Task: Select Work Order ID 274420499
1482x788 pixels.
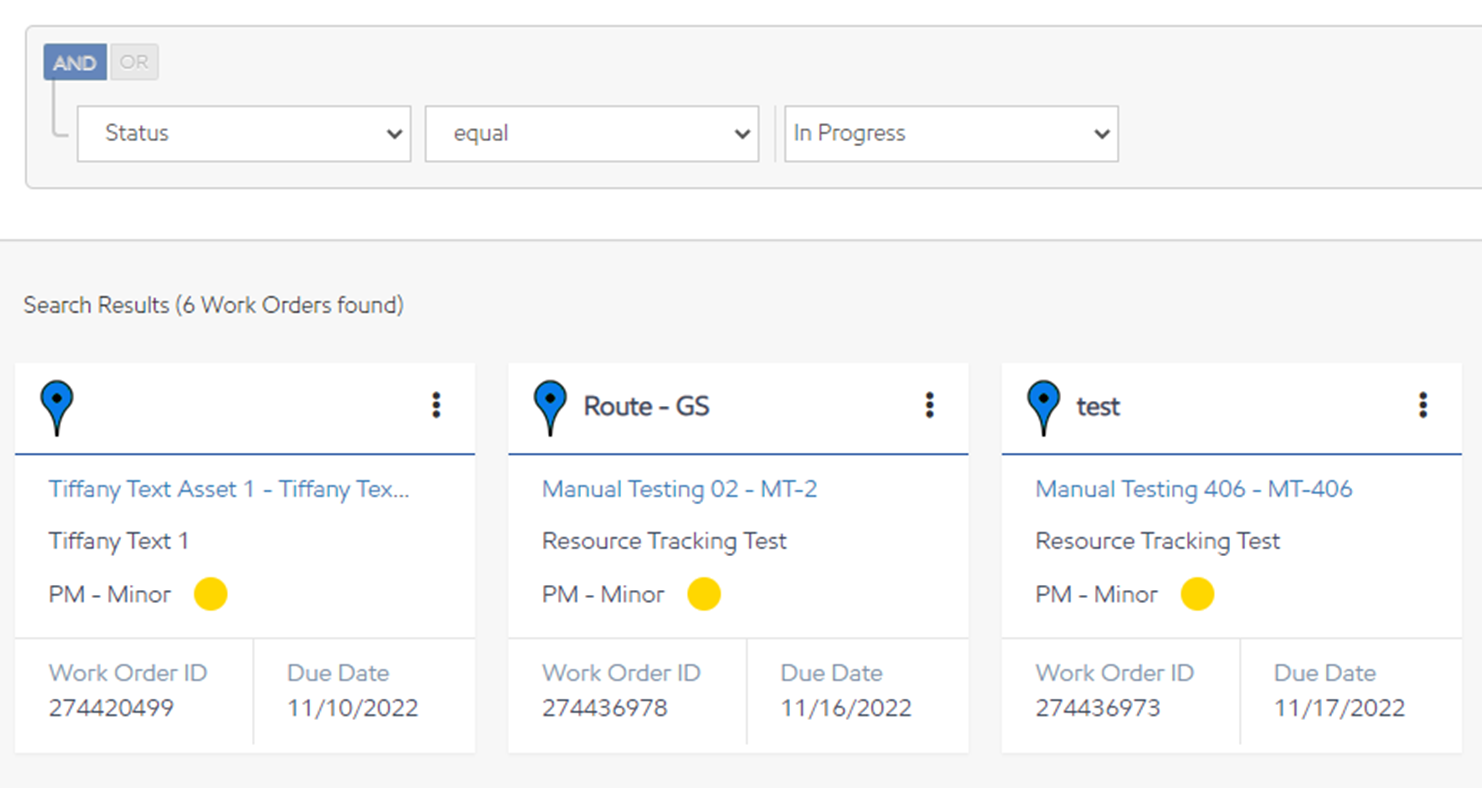Action: (x=111, y=709)
